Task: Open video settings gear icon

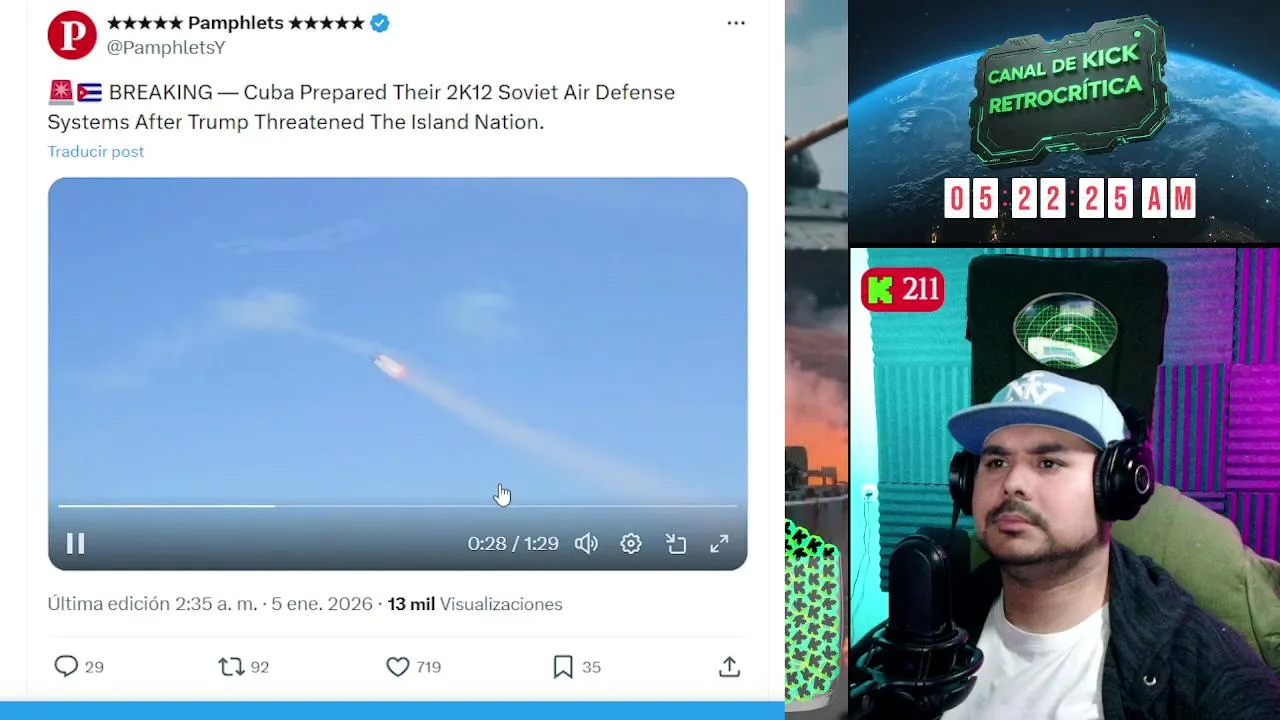Action: pos(631,543)
